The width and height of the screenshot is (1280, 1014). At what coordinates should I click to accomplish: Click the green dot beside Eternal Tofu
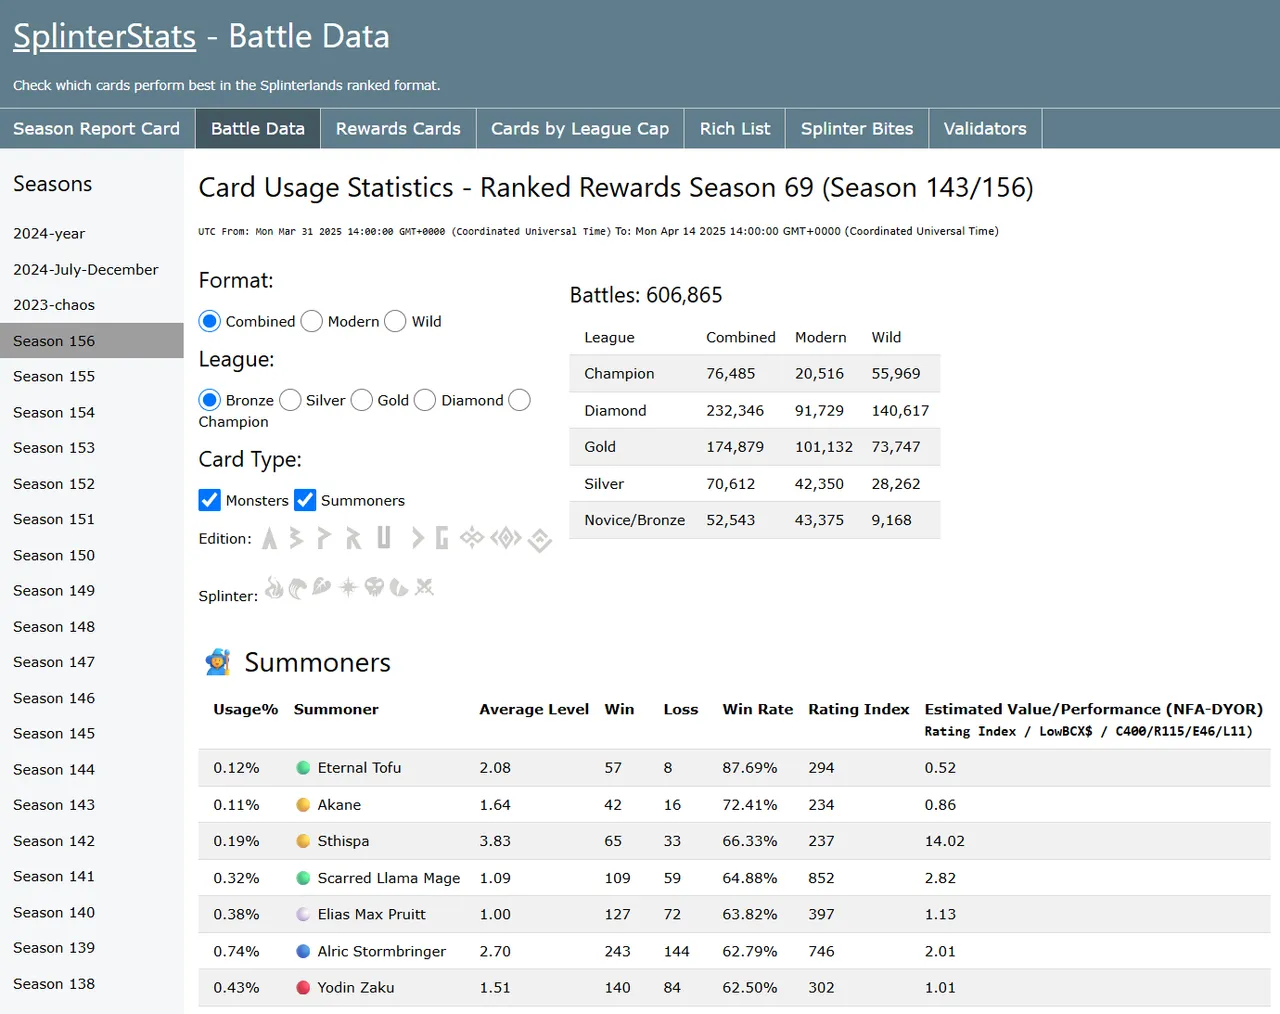tap(303, 768)
